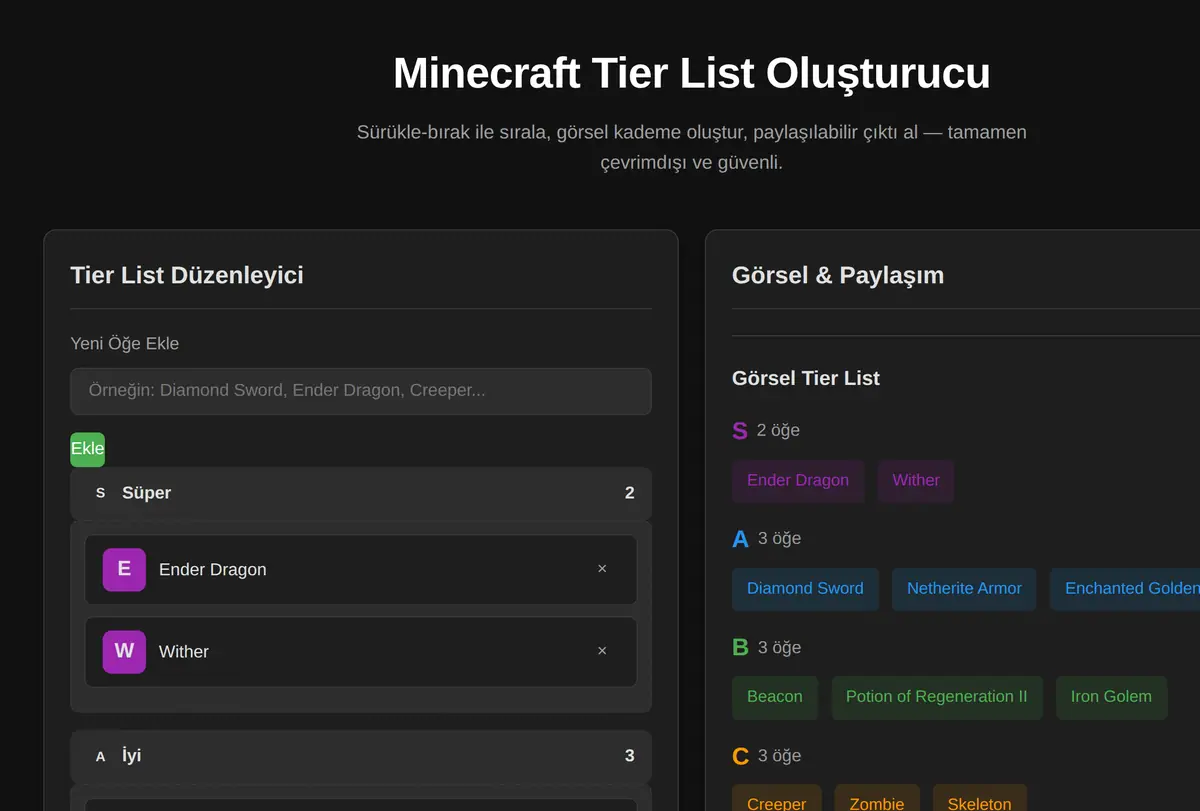Click the Potion of Regeneration II chip
The height and width of the screenshot is (811, 1200).
pos(936,697)
